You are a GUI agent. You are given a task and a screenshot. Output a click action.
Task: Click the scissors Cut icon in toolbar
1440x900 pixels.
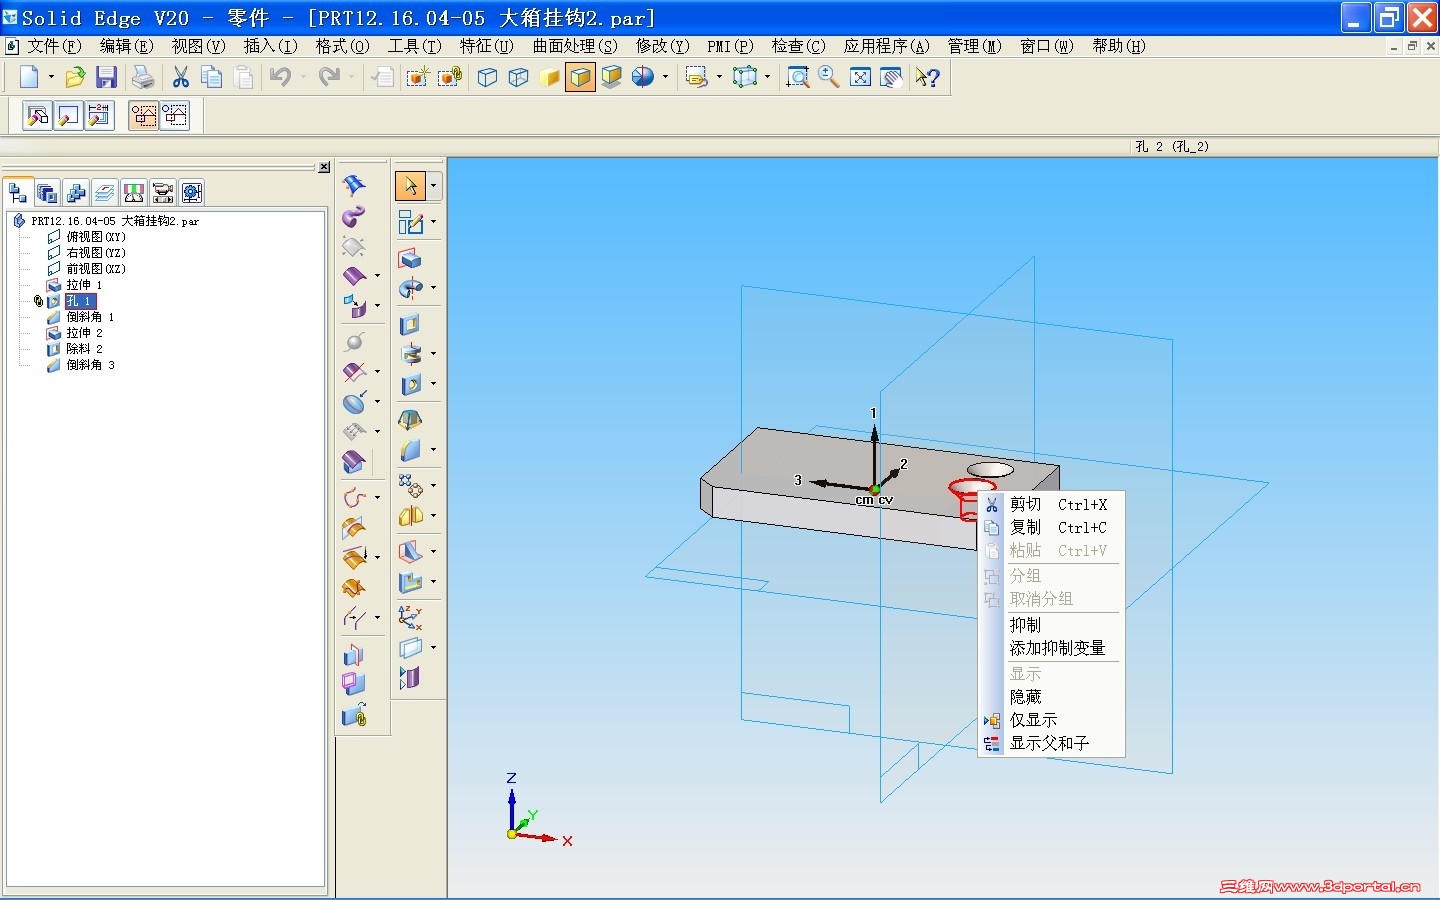(x=181, y=77)
